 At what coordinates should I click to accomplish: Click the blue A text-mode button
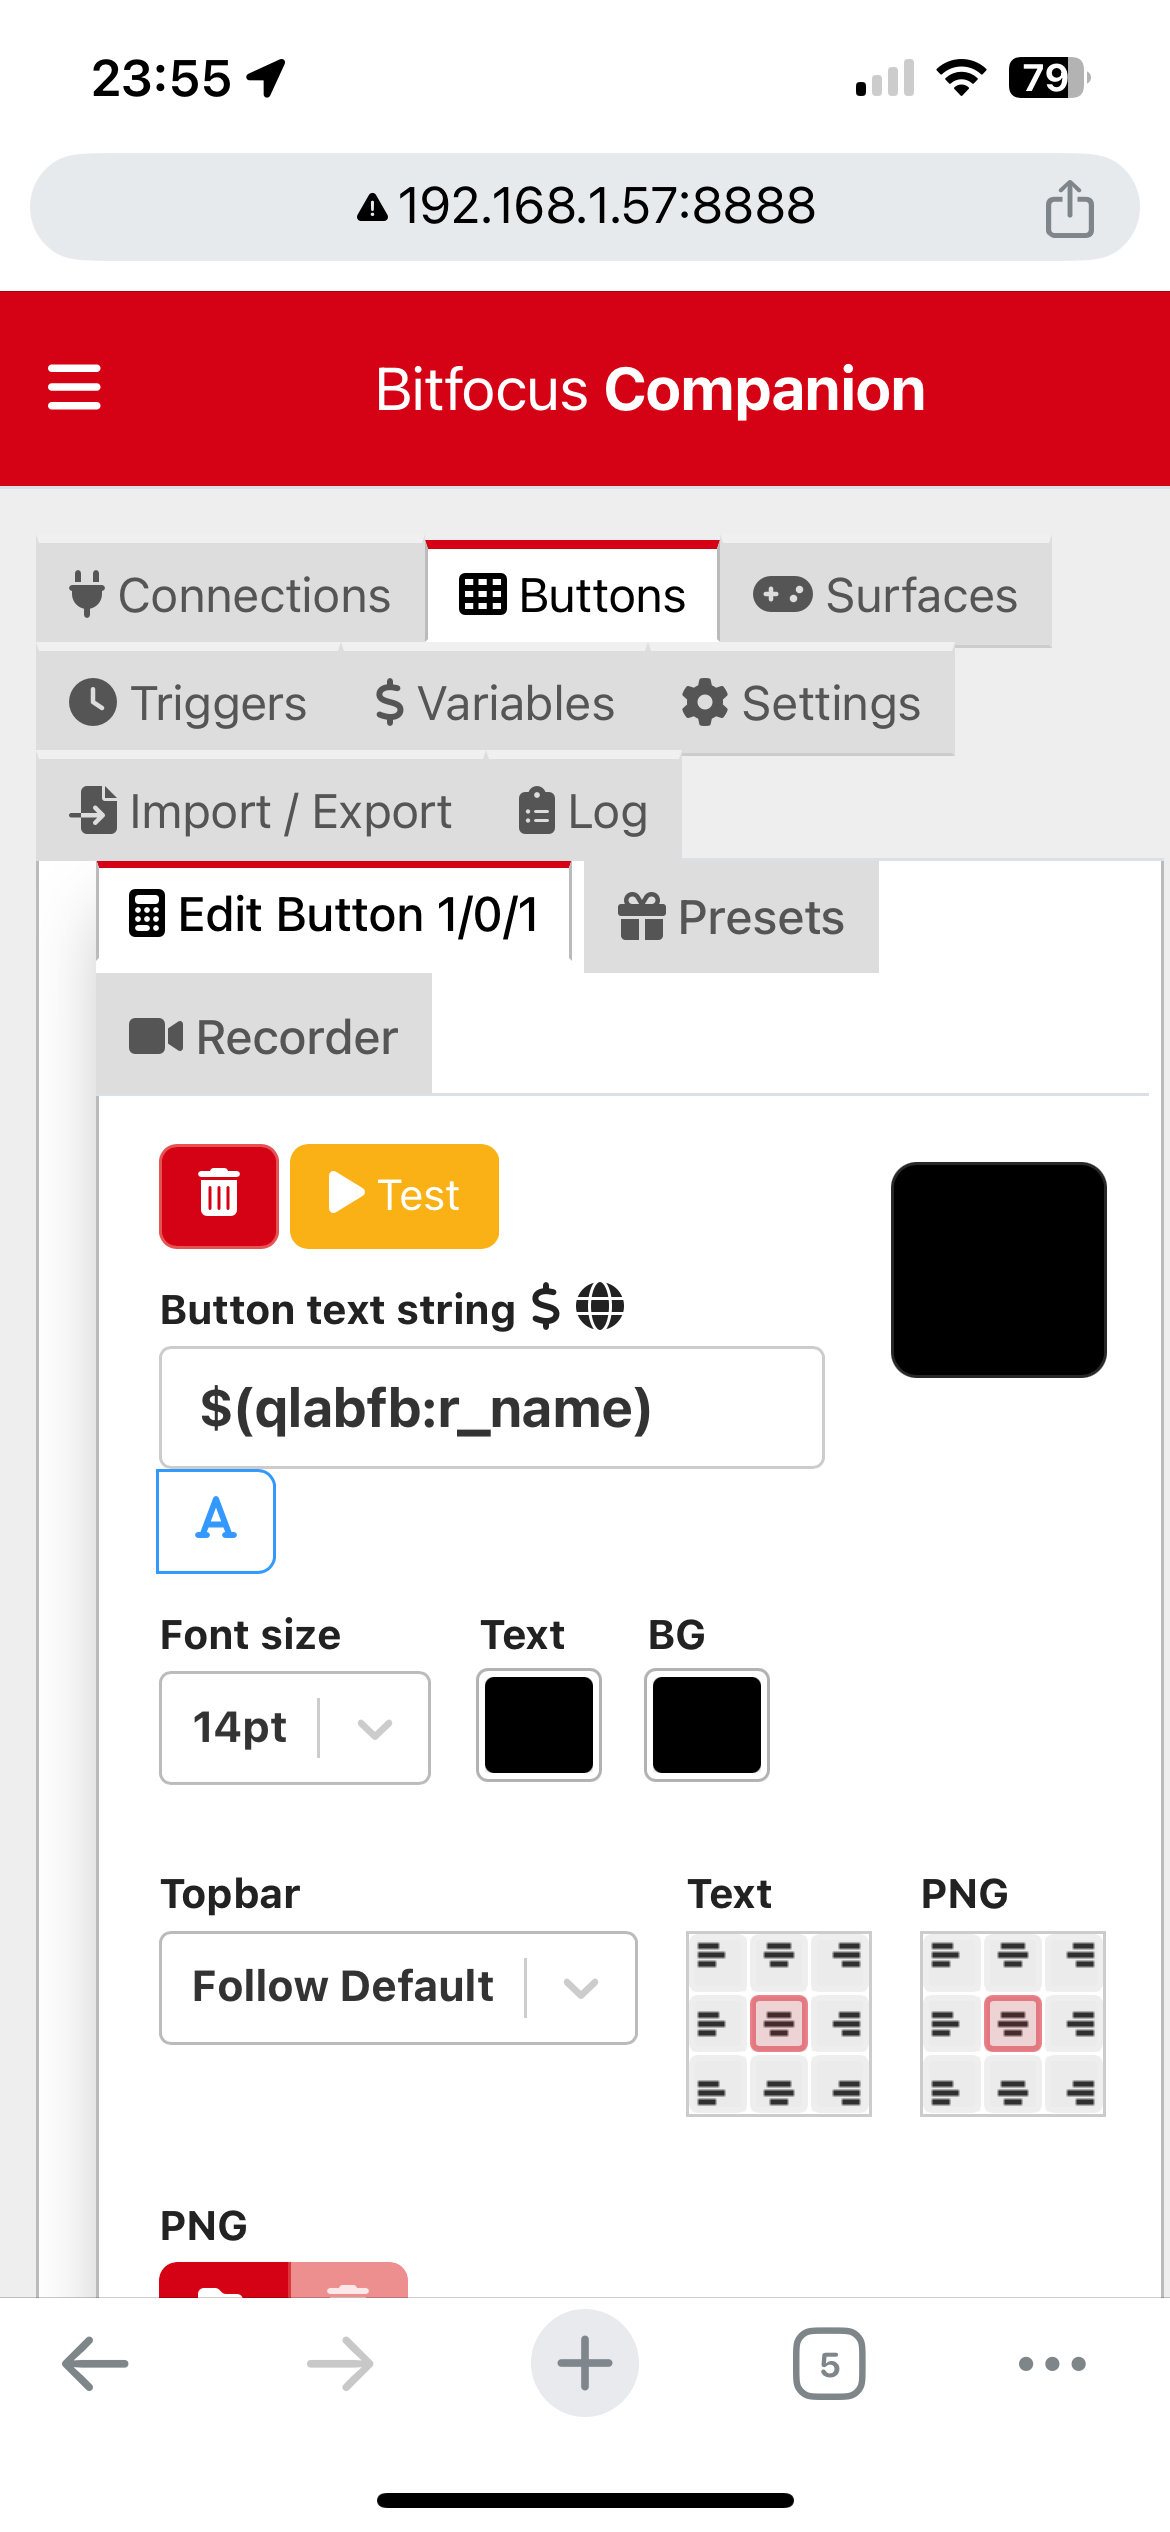coord(216,1520)
